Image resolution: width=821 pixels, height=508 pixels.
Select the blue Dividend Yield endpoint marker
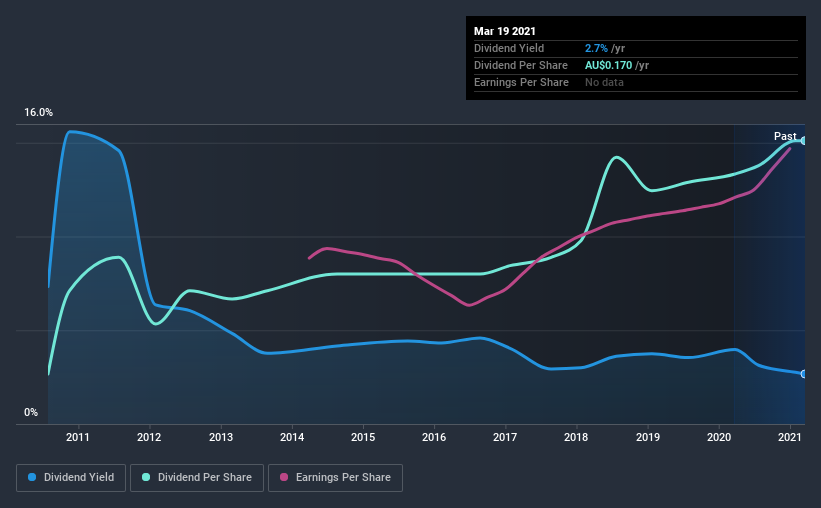pyautogui.click(x=804, y=374)
